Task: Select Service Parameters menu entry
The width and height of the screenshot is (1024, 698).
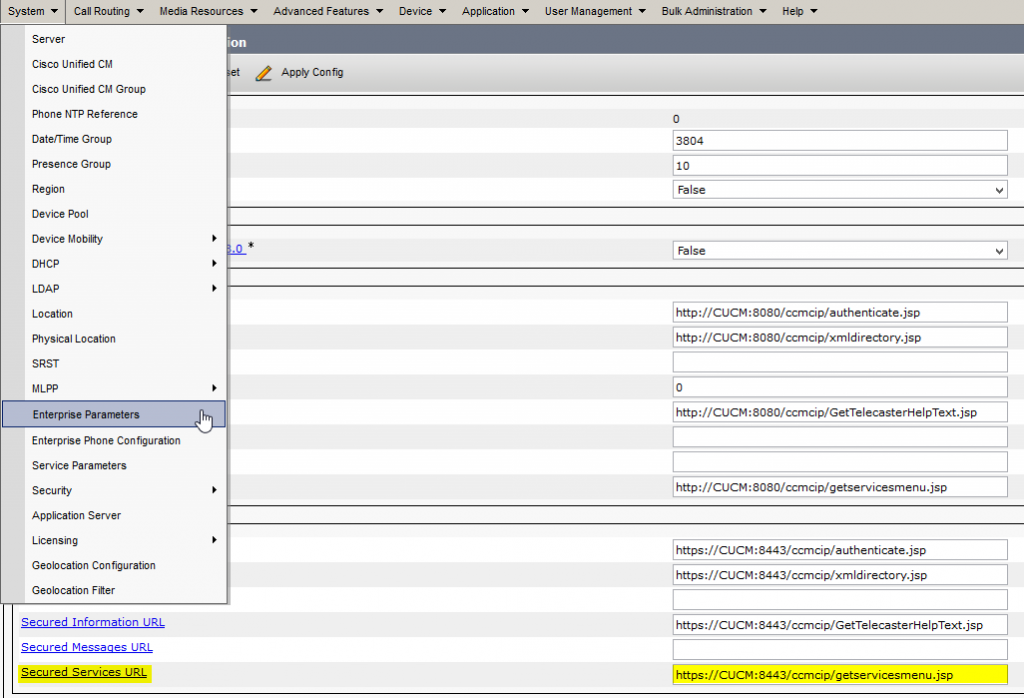Action: [x=79, y=465]
